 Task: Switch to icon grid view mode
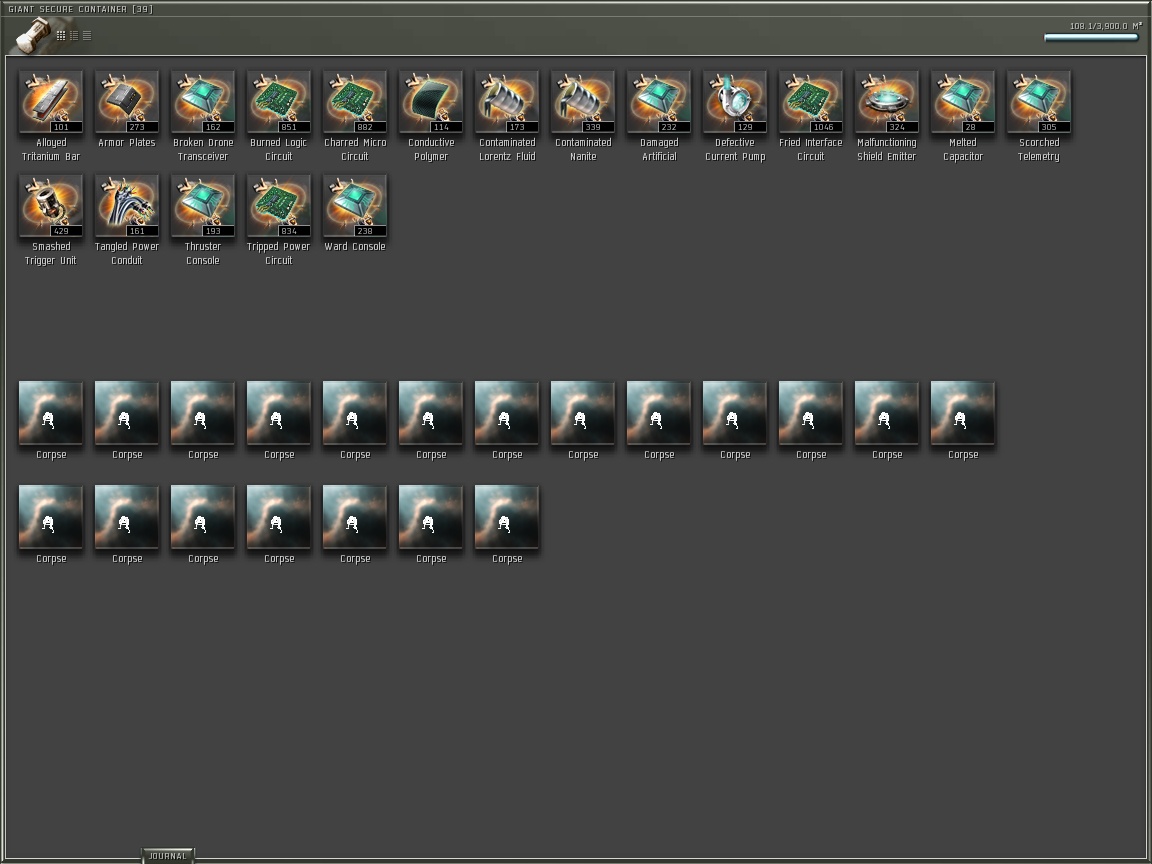(x=61, y=35)
